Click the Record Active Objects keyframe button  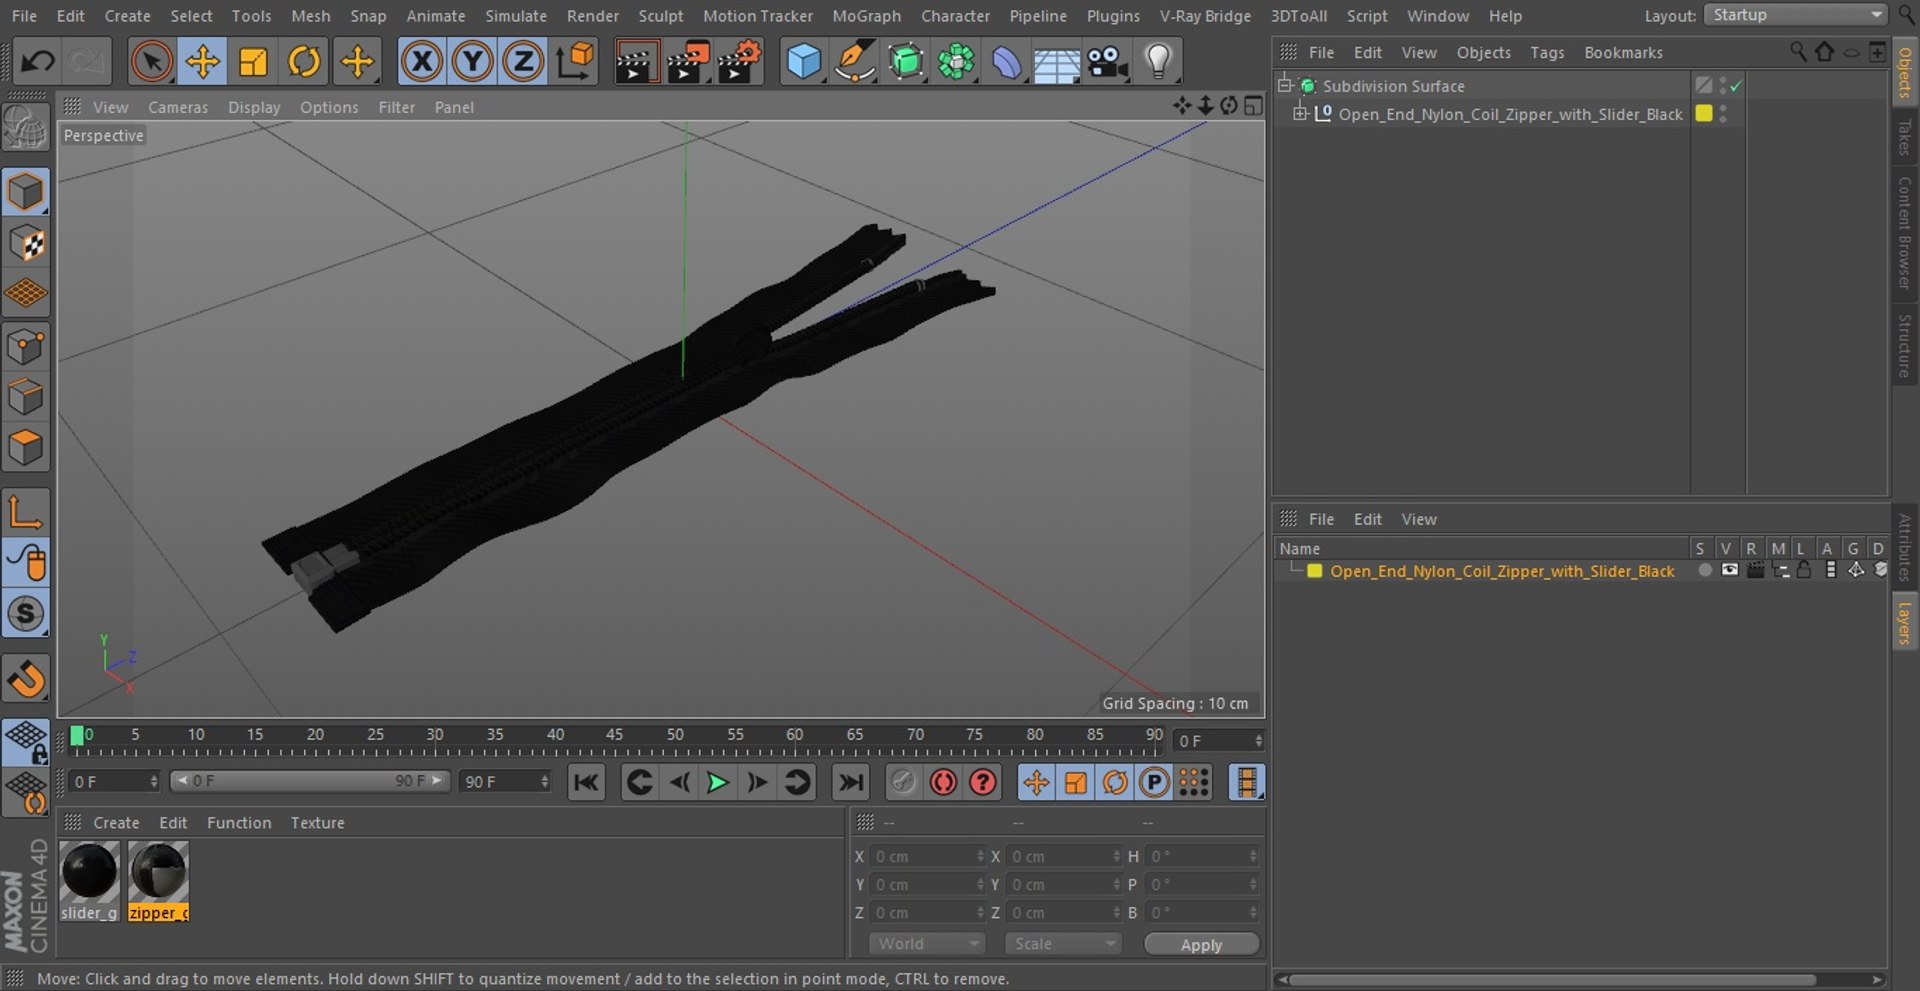tap(943, 782)
